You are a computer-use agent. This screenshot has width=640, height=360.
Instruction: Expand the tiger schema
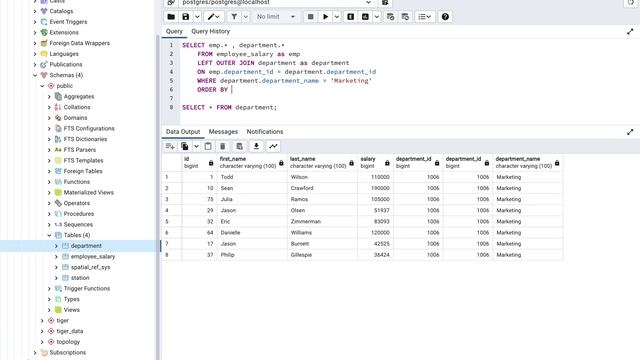[42, 320]
